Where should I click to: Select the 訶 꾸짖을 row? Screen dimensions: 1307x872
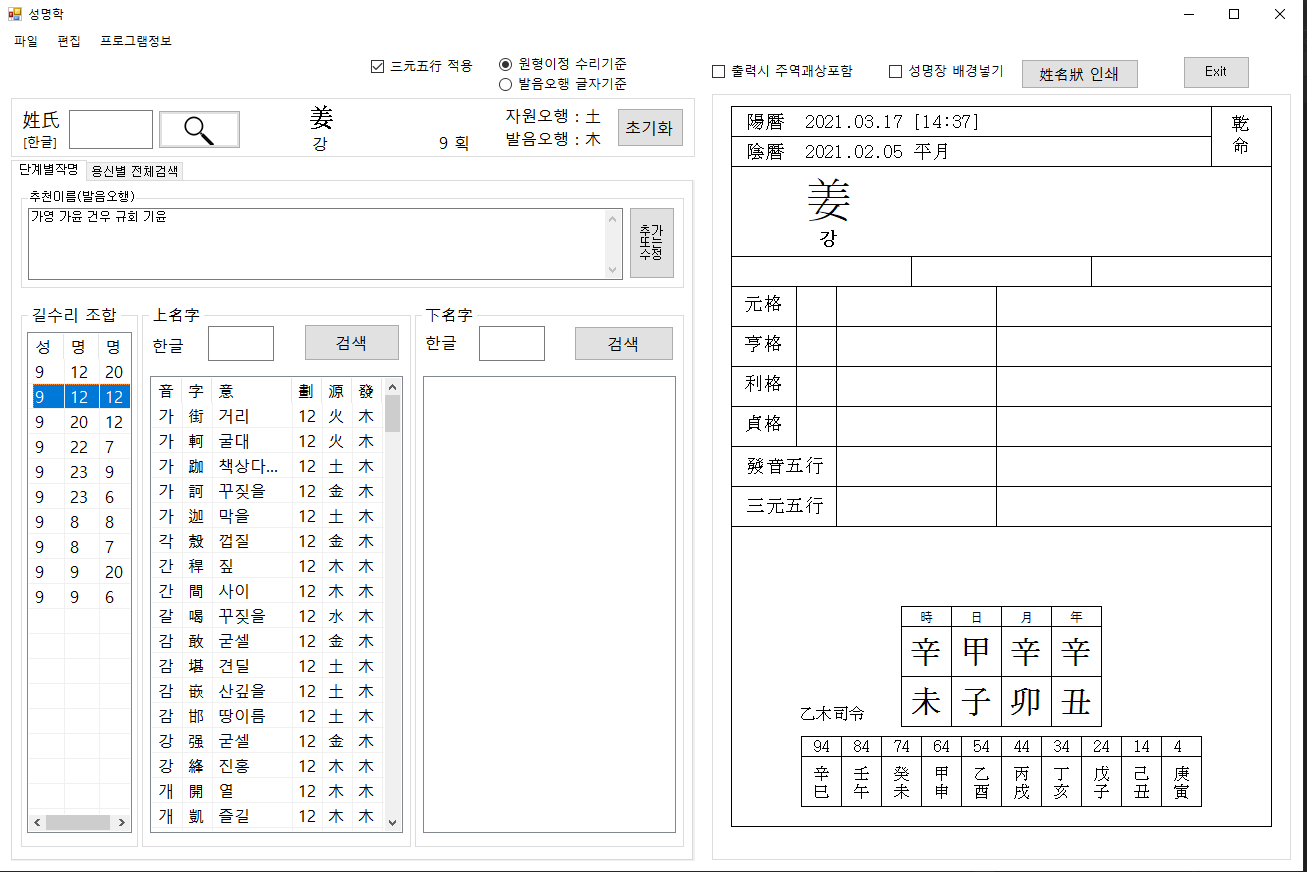(267, 491)
